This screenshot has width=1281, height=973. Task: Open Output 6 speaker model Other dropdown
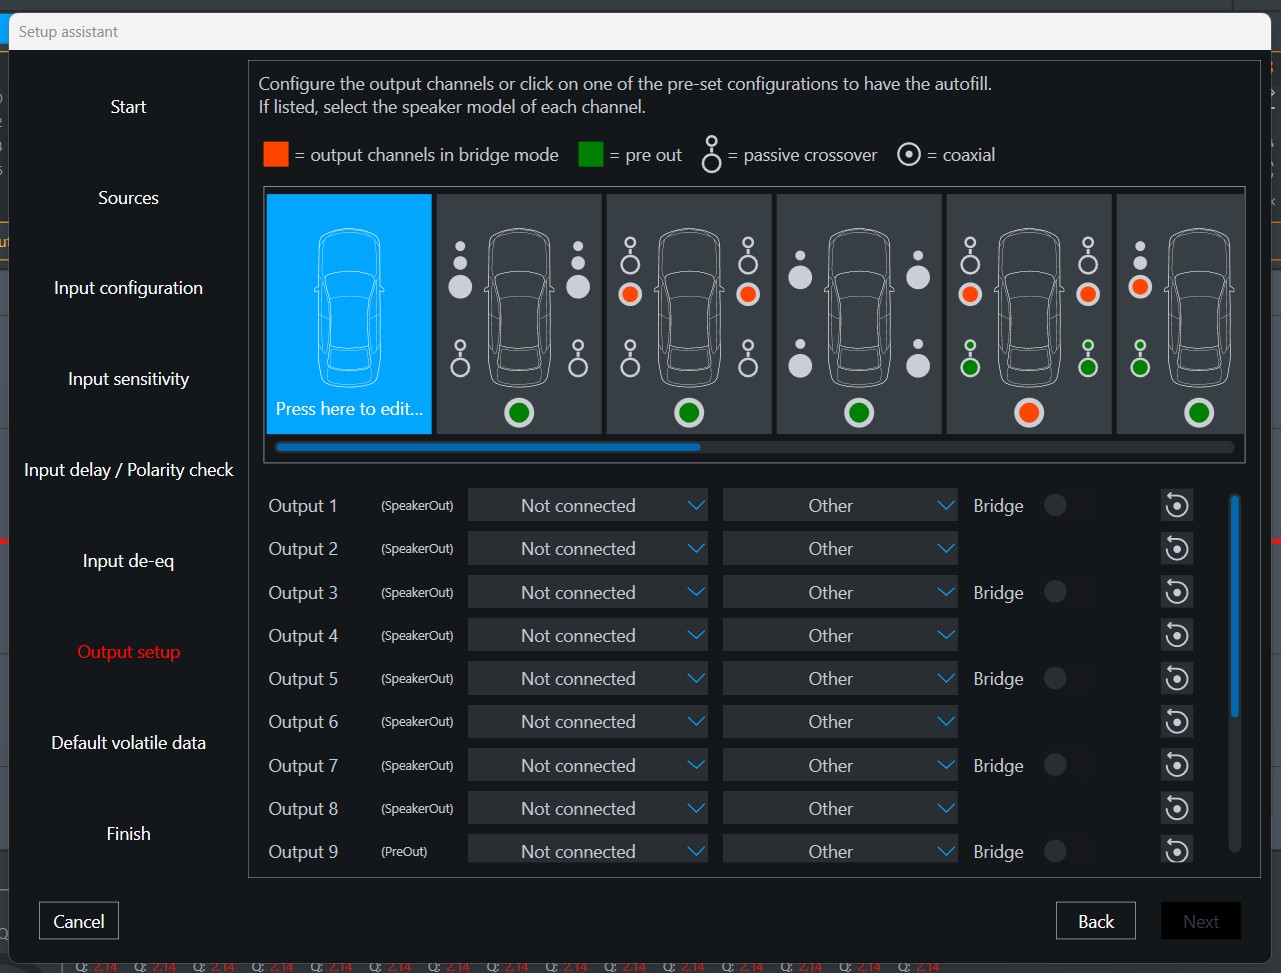coord(840,722)
